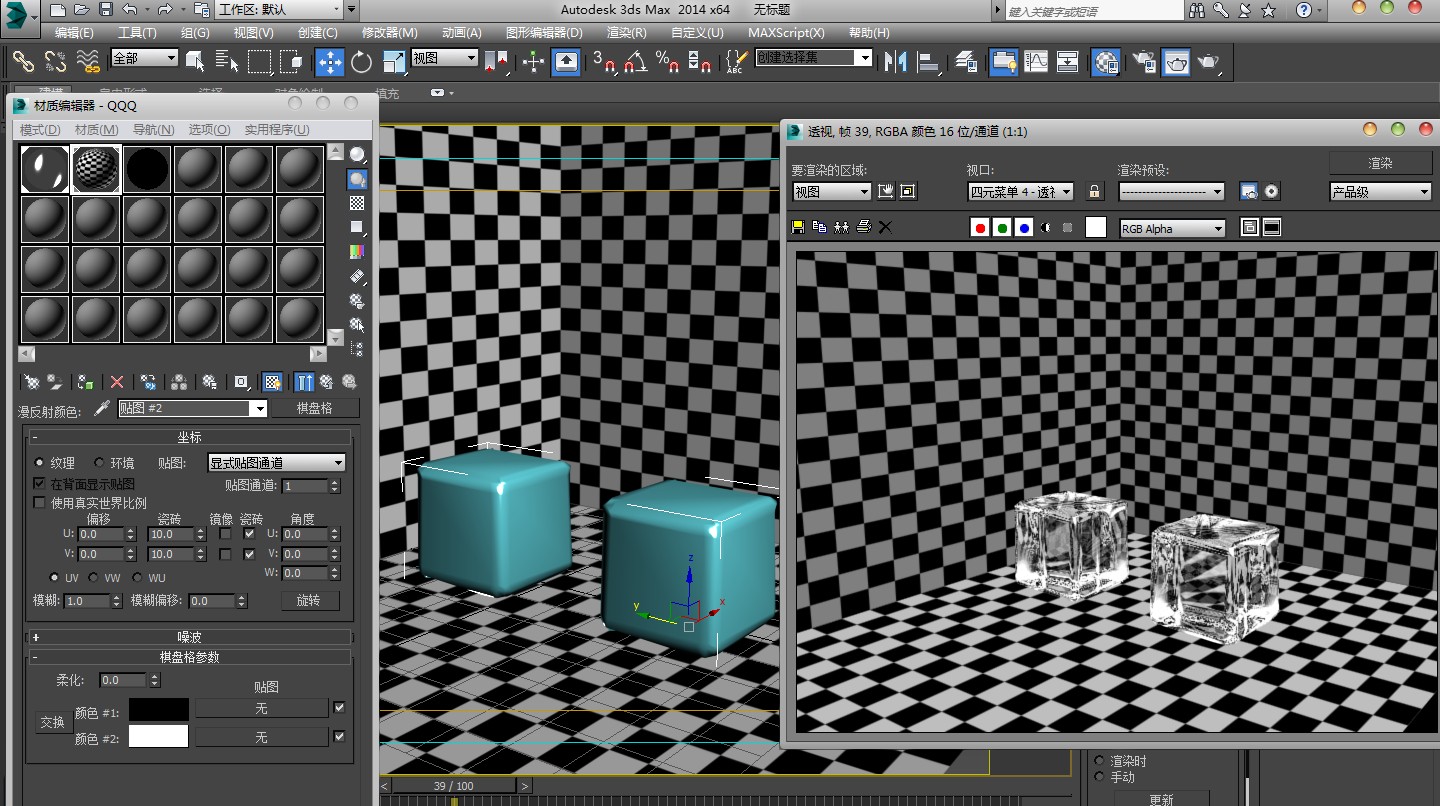
Task: Select the WU radio button
Action: tap(137, 578)
